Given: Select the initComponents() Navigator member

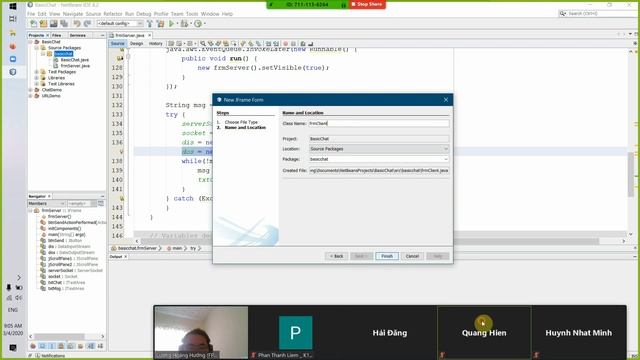Looking at the screenshot, I should (x=64, y=229).
